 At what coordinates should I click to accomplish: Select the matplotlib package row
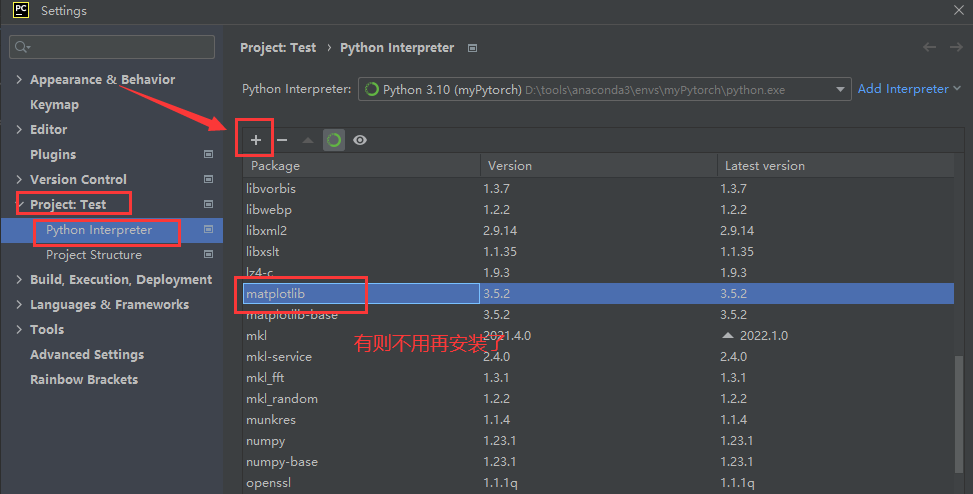598,294
